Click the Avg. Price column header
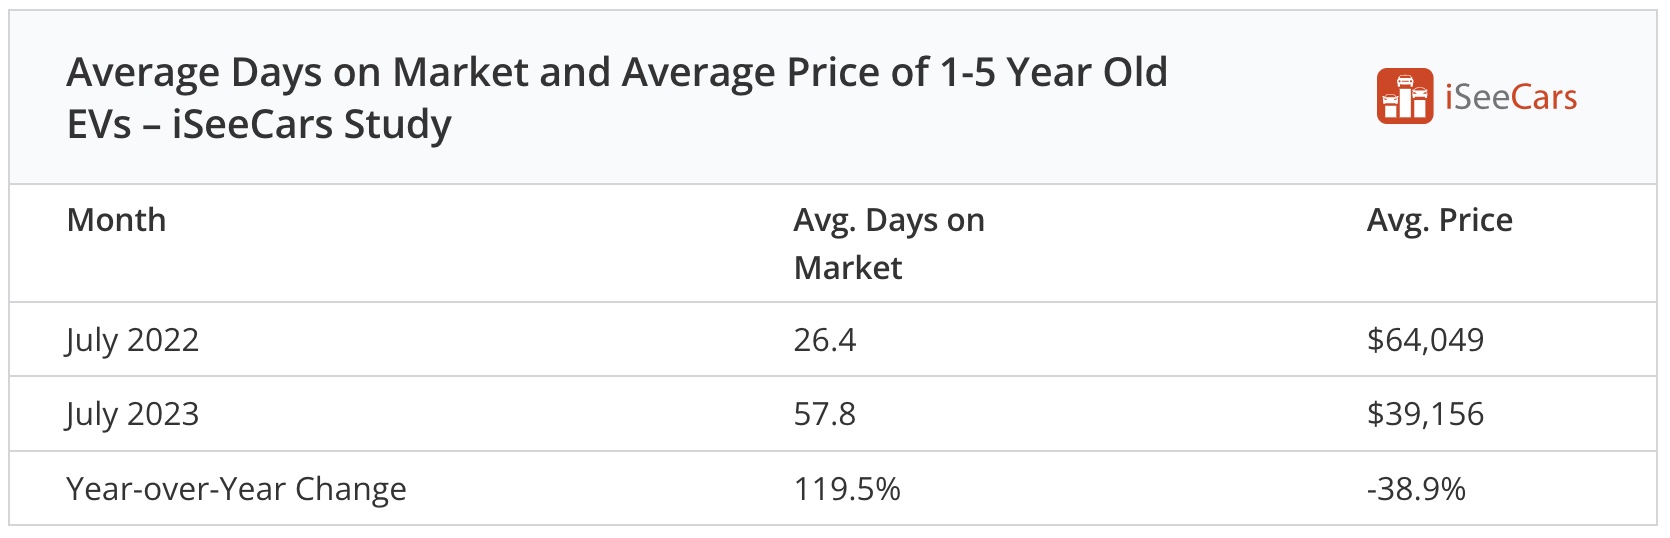This screenshot has width=1670, height=538. (x=1439, y=220)
